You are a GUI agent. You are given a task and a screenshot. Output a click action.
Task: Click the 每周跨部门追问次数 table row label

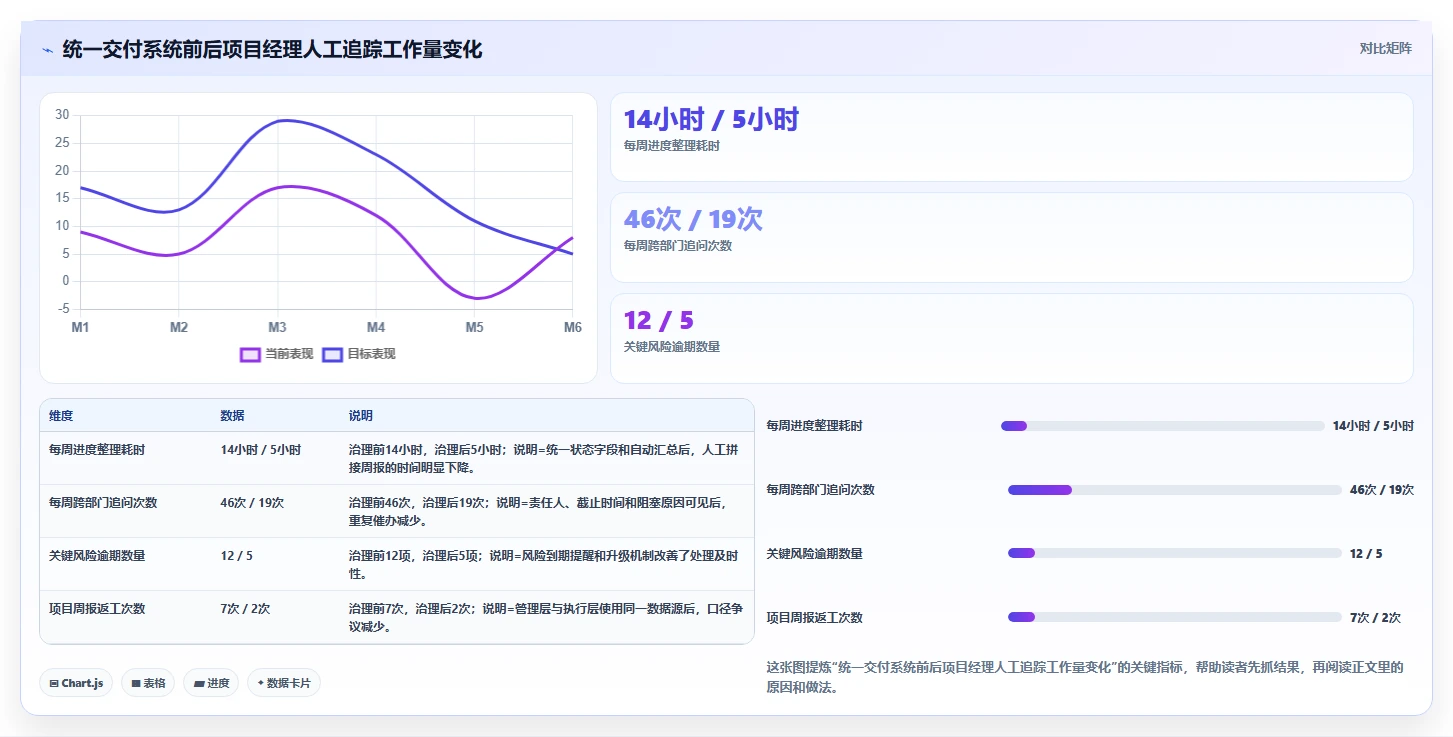[103, 503]
